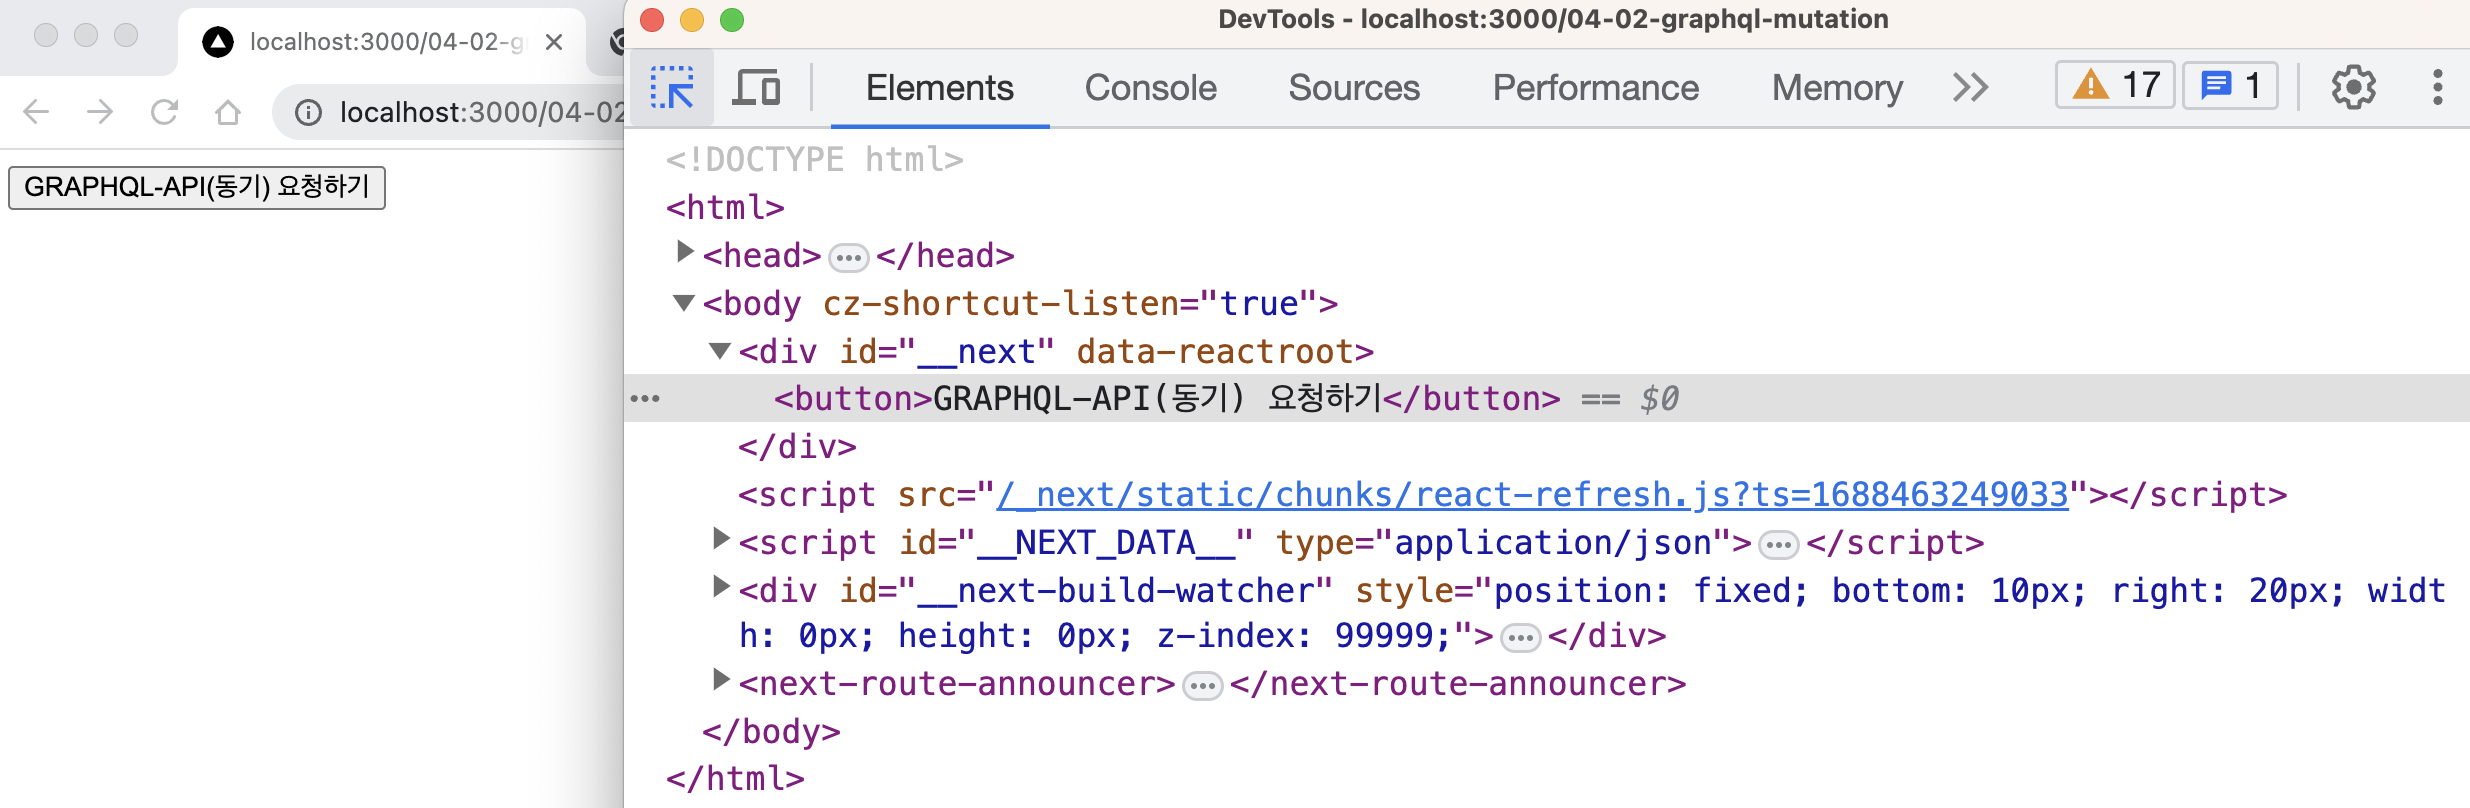The image size is (2470, 808).
Task: Expand the head element node
Action: (x=684, y=252)
